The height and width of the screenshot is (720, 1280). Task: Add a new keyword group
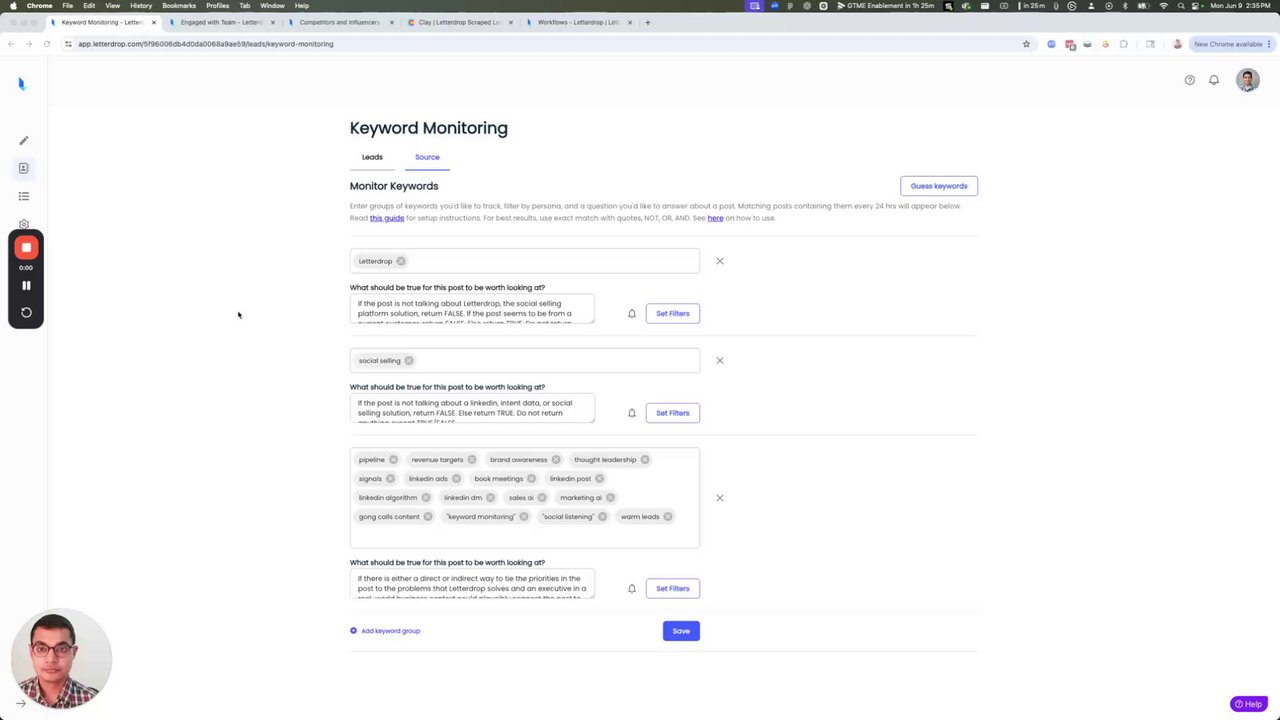tap(385, 631)
